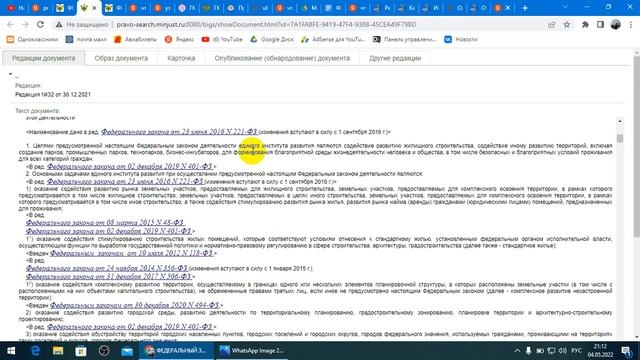Open the Новости bookmark

461,40
